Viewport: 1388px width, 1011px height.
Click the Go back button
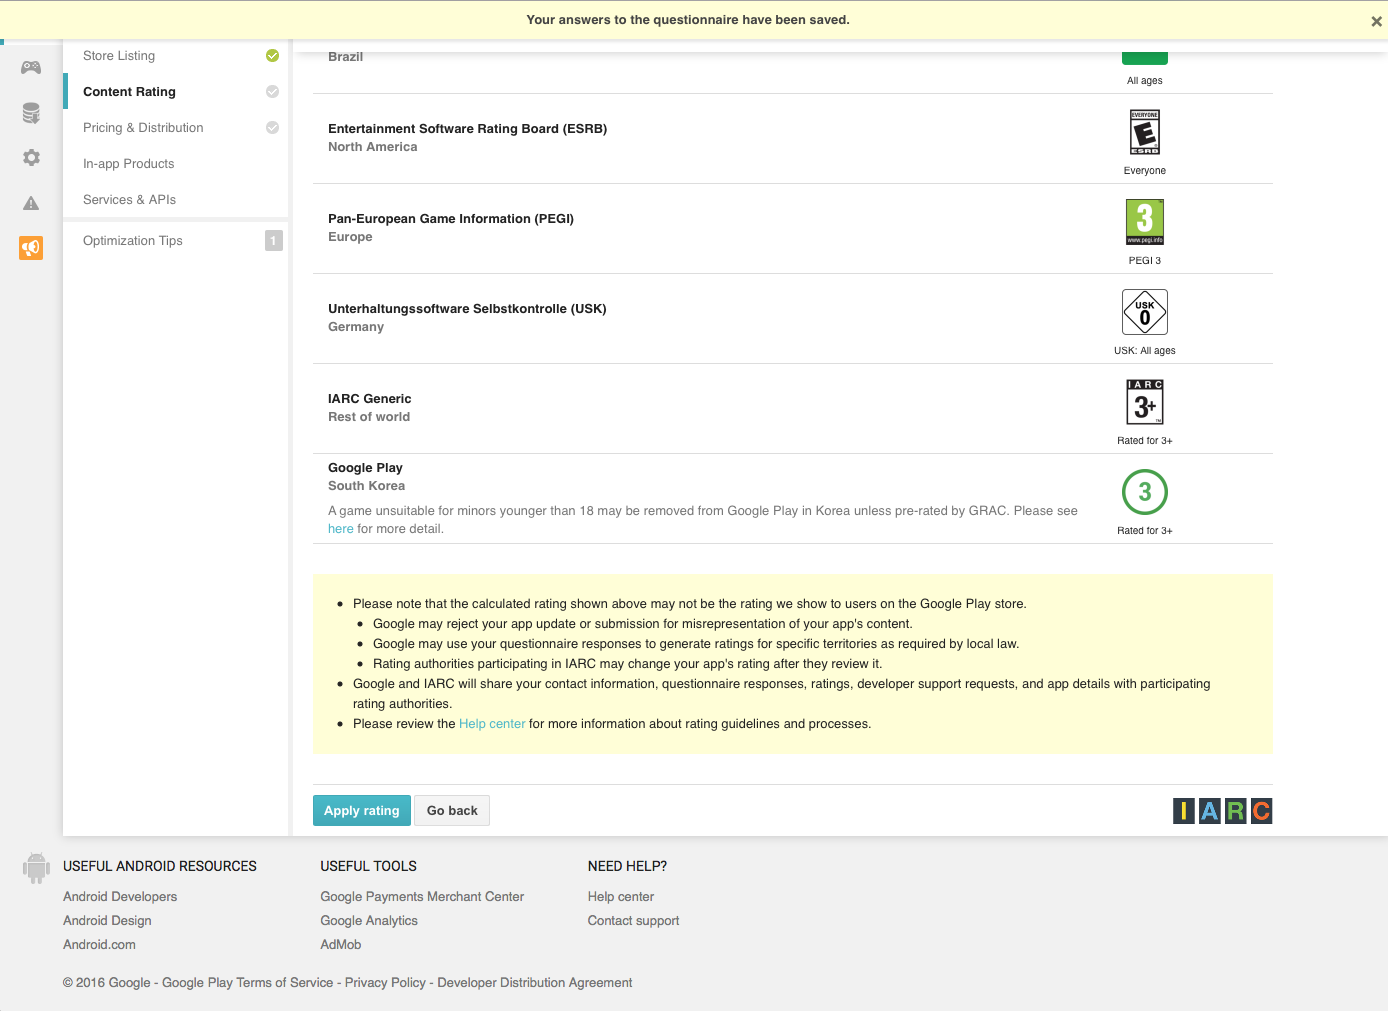[x=452, y=811]
